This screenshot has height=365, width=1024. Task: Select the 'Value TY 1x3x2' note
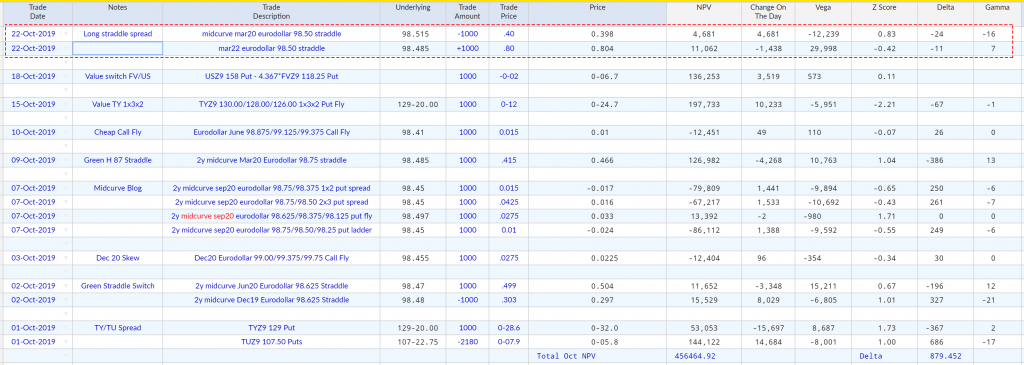pyautogui.click(x=118, y=104)
